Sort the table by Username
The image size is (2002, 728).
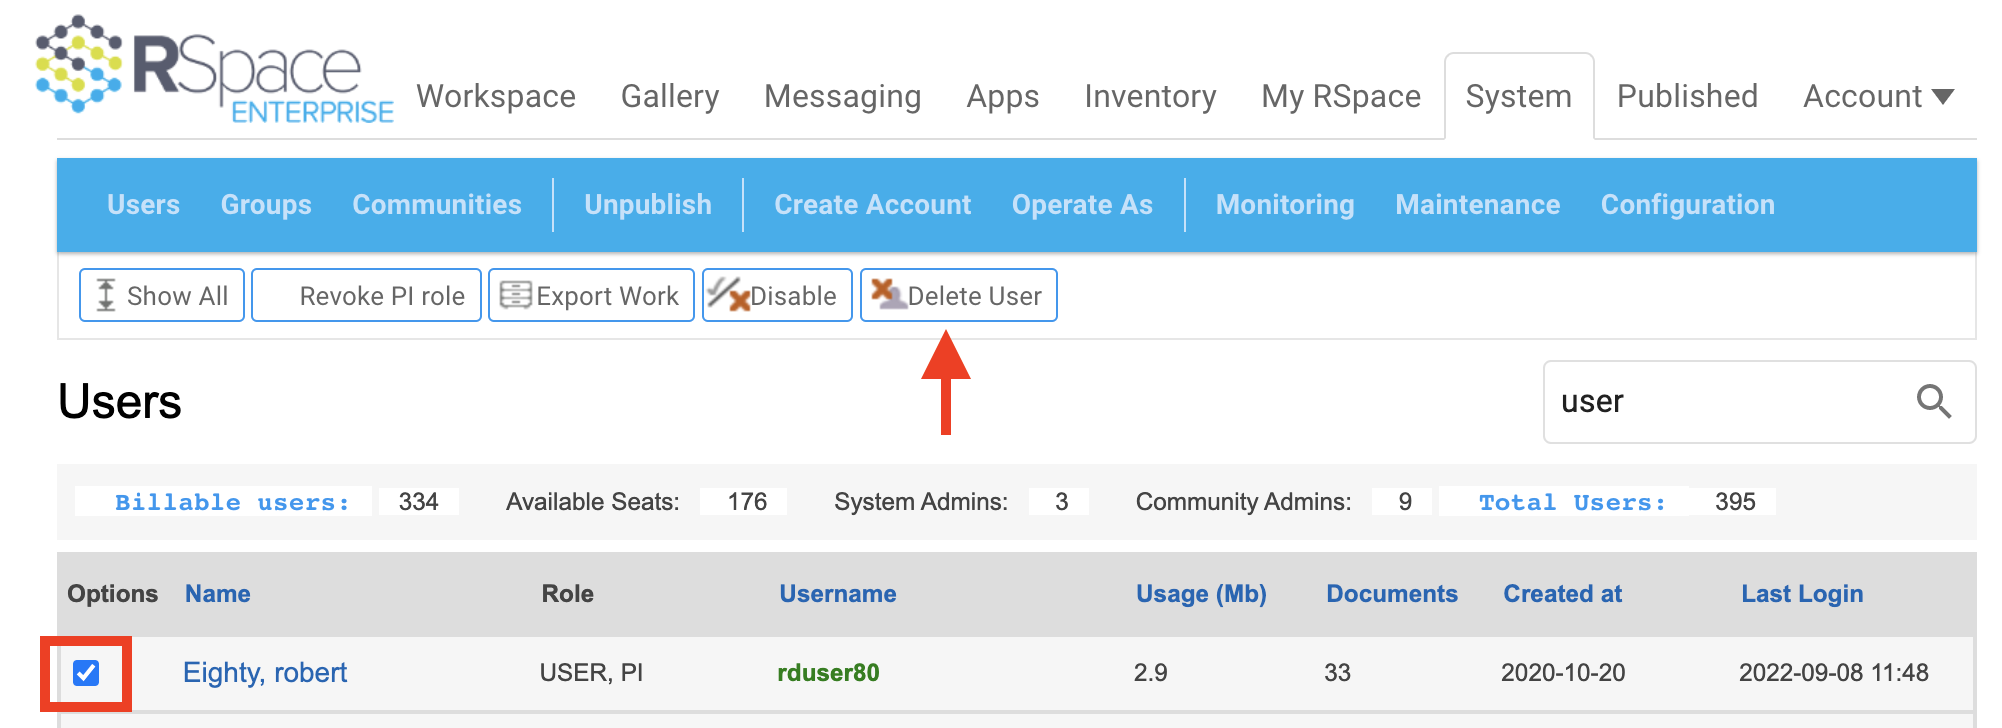click(838, 594)
